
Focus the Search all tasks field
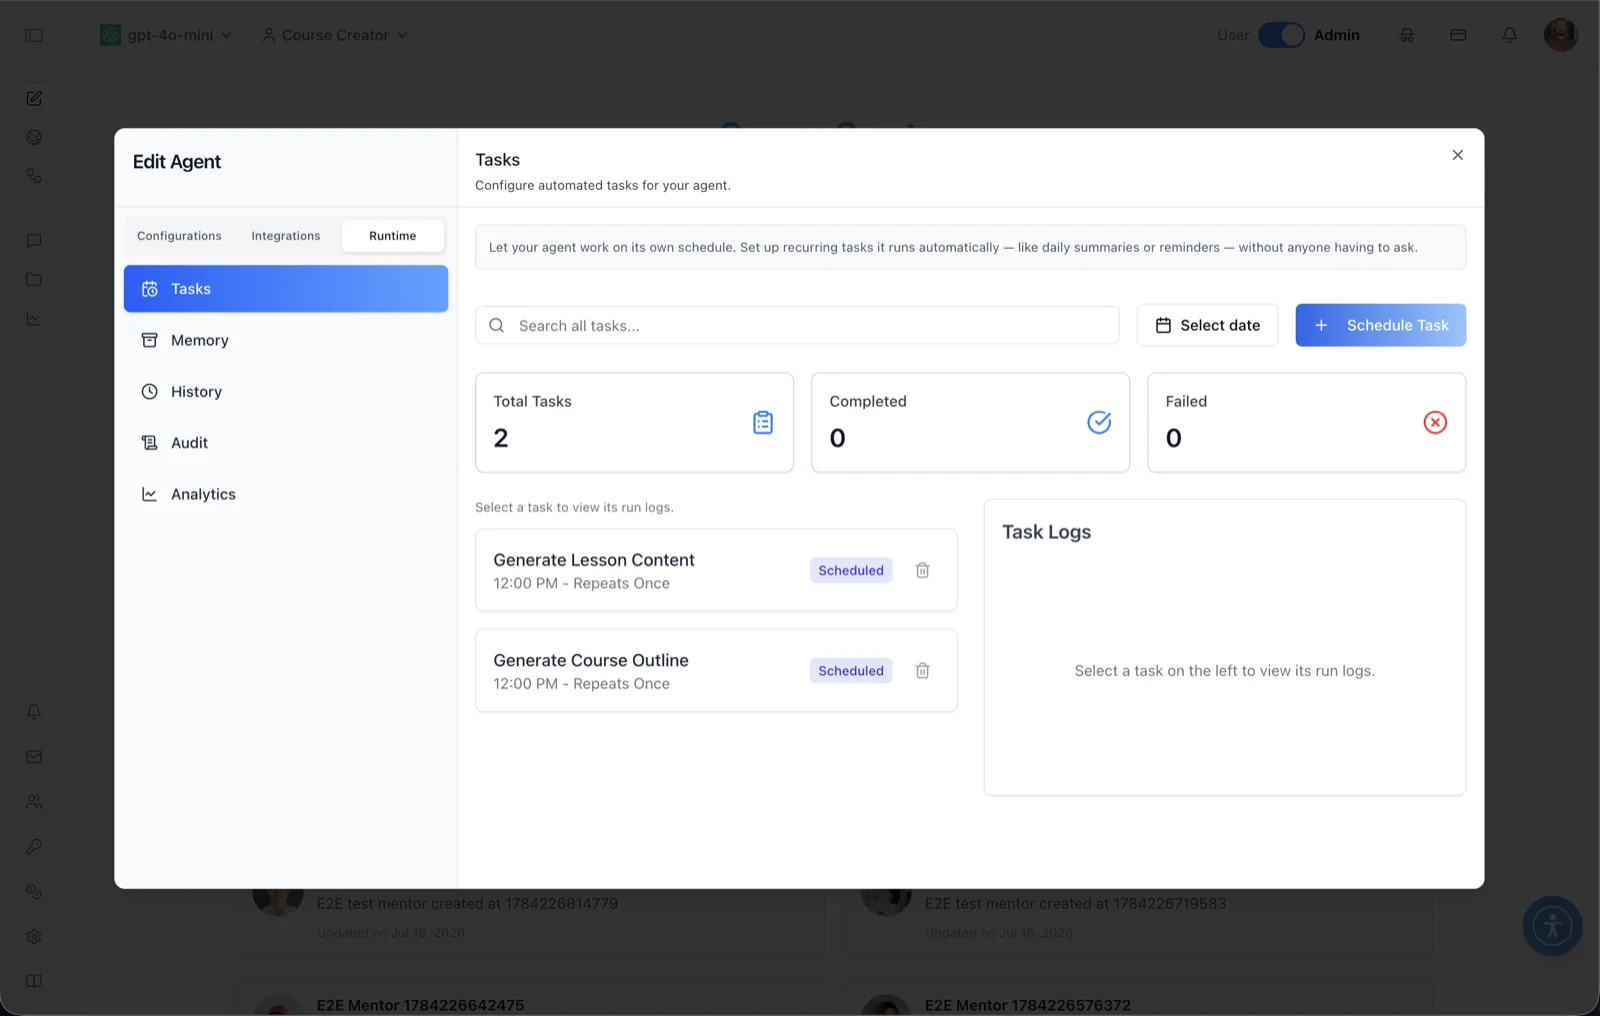coord(797,325)
